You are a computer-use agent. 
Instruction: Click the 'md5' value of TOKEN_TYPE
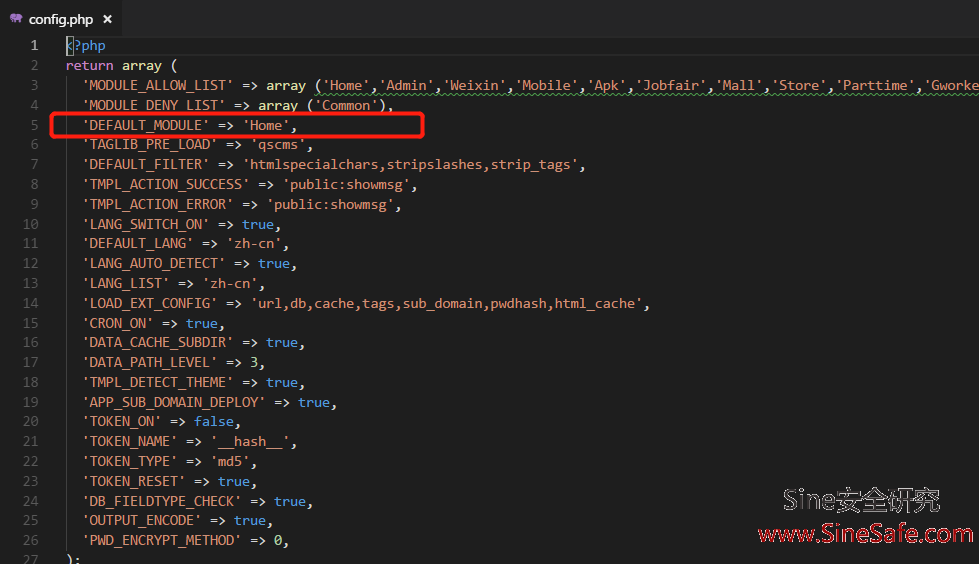(x=230, y=462)
